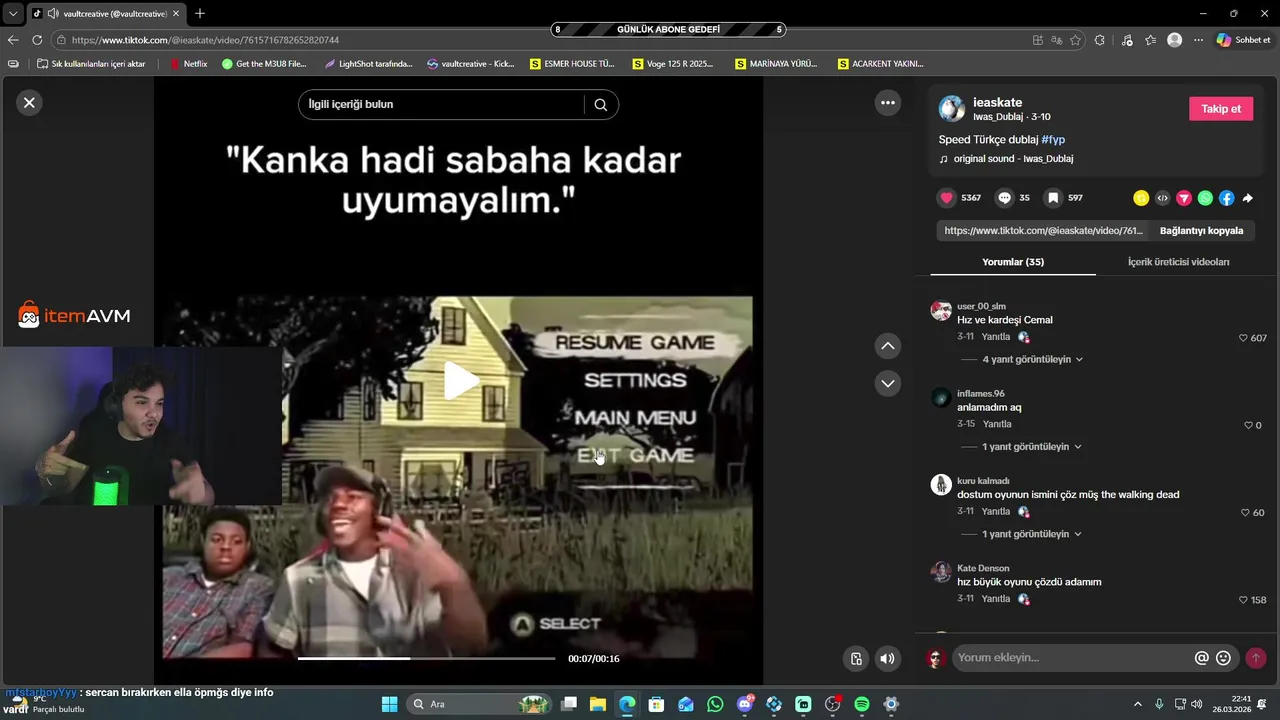Like the video with the heart icon
Viewport: 1280px width, 720px height.
click(946, 198)
